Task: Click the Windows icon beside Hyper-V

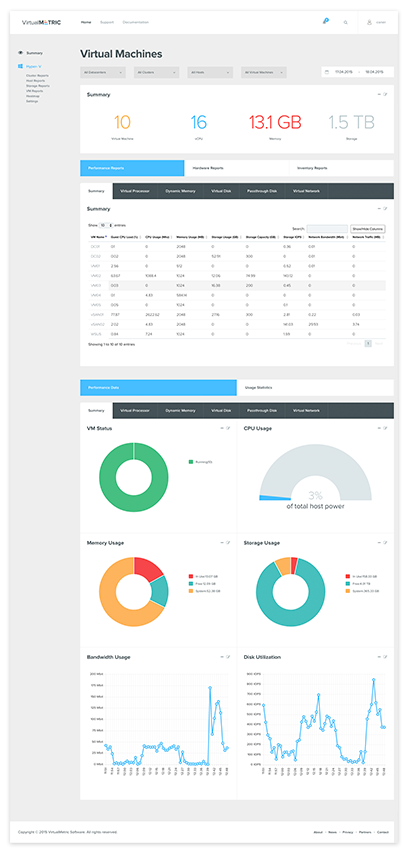Action: [x=20, y=66]
